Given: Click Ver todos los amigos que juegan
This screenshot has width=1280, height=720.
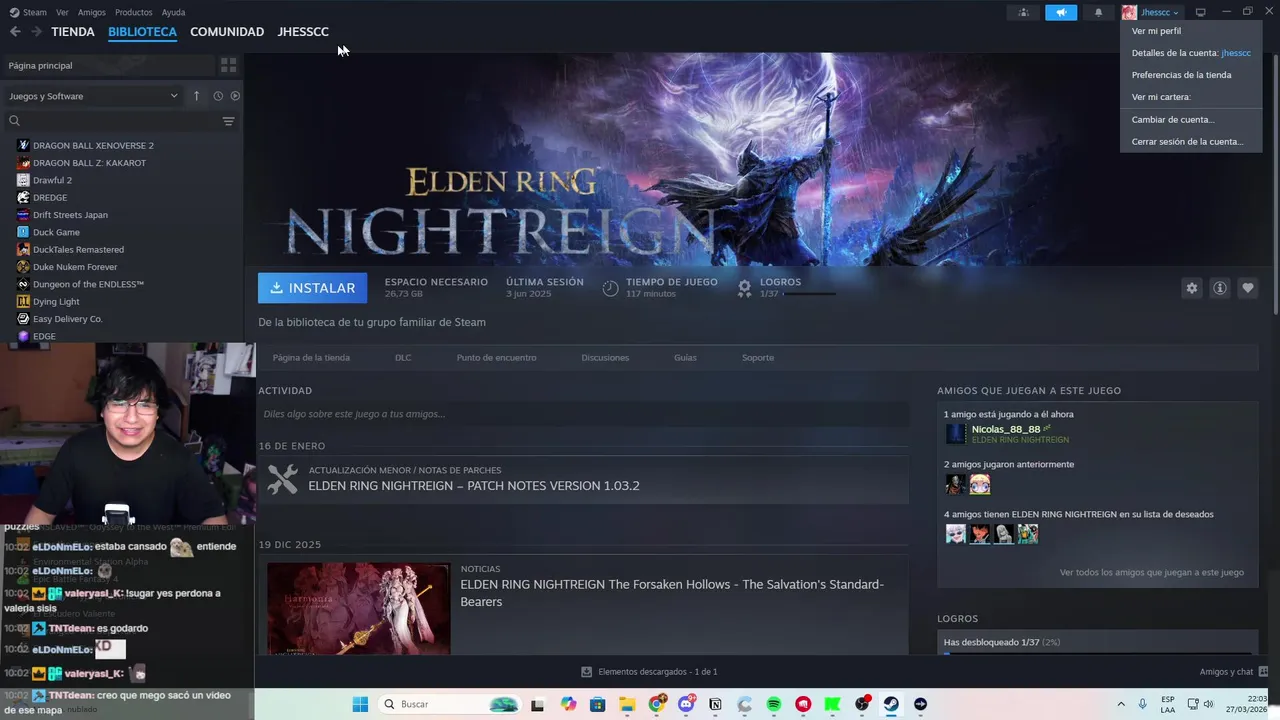Looking at the screenshot, I should (x=1151, y=573).
